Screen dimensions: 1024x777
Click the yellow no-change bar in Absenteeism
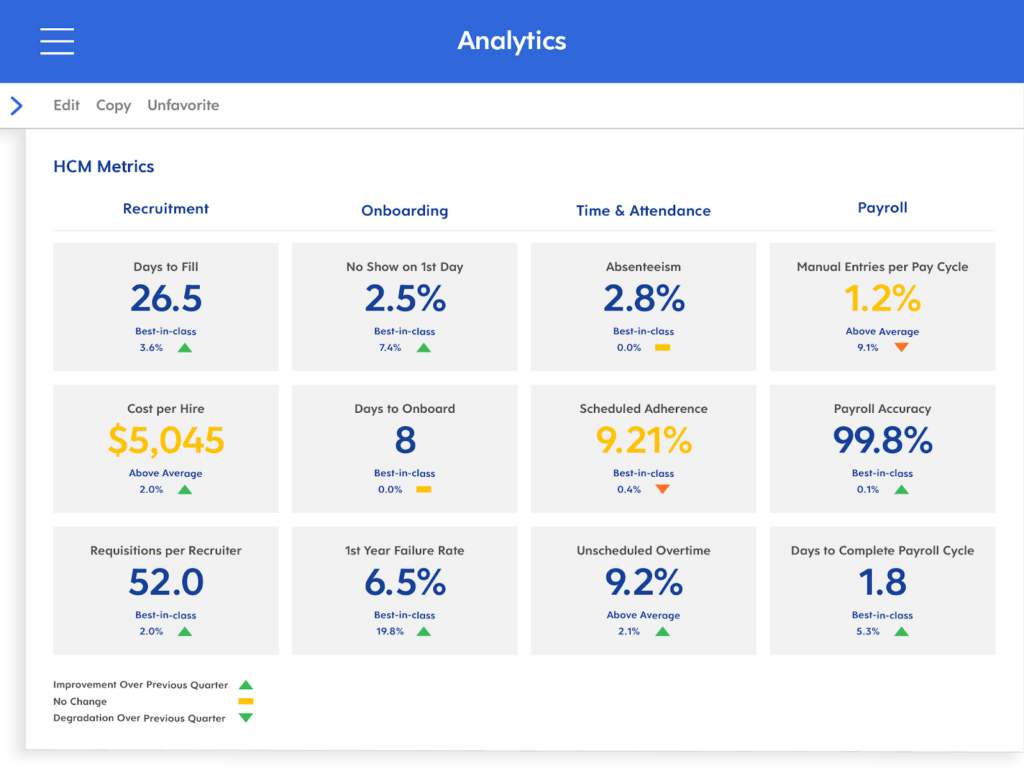662,348
